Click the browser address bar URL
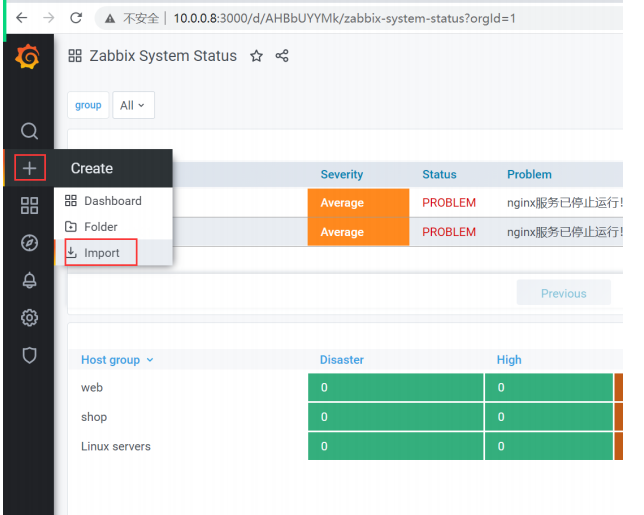644x515 pixels. click(x=344, y=18)
